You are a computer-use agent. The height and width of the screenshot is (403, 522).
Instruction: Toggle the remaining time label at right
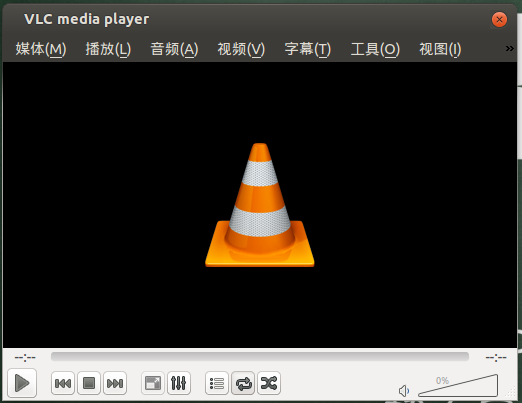496,358
